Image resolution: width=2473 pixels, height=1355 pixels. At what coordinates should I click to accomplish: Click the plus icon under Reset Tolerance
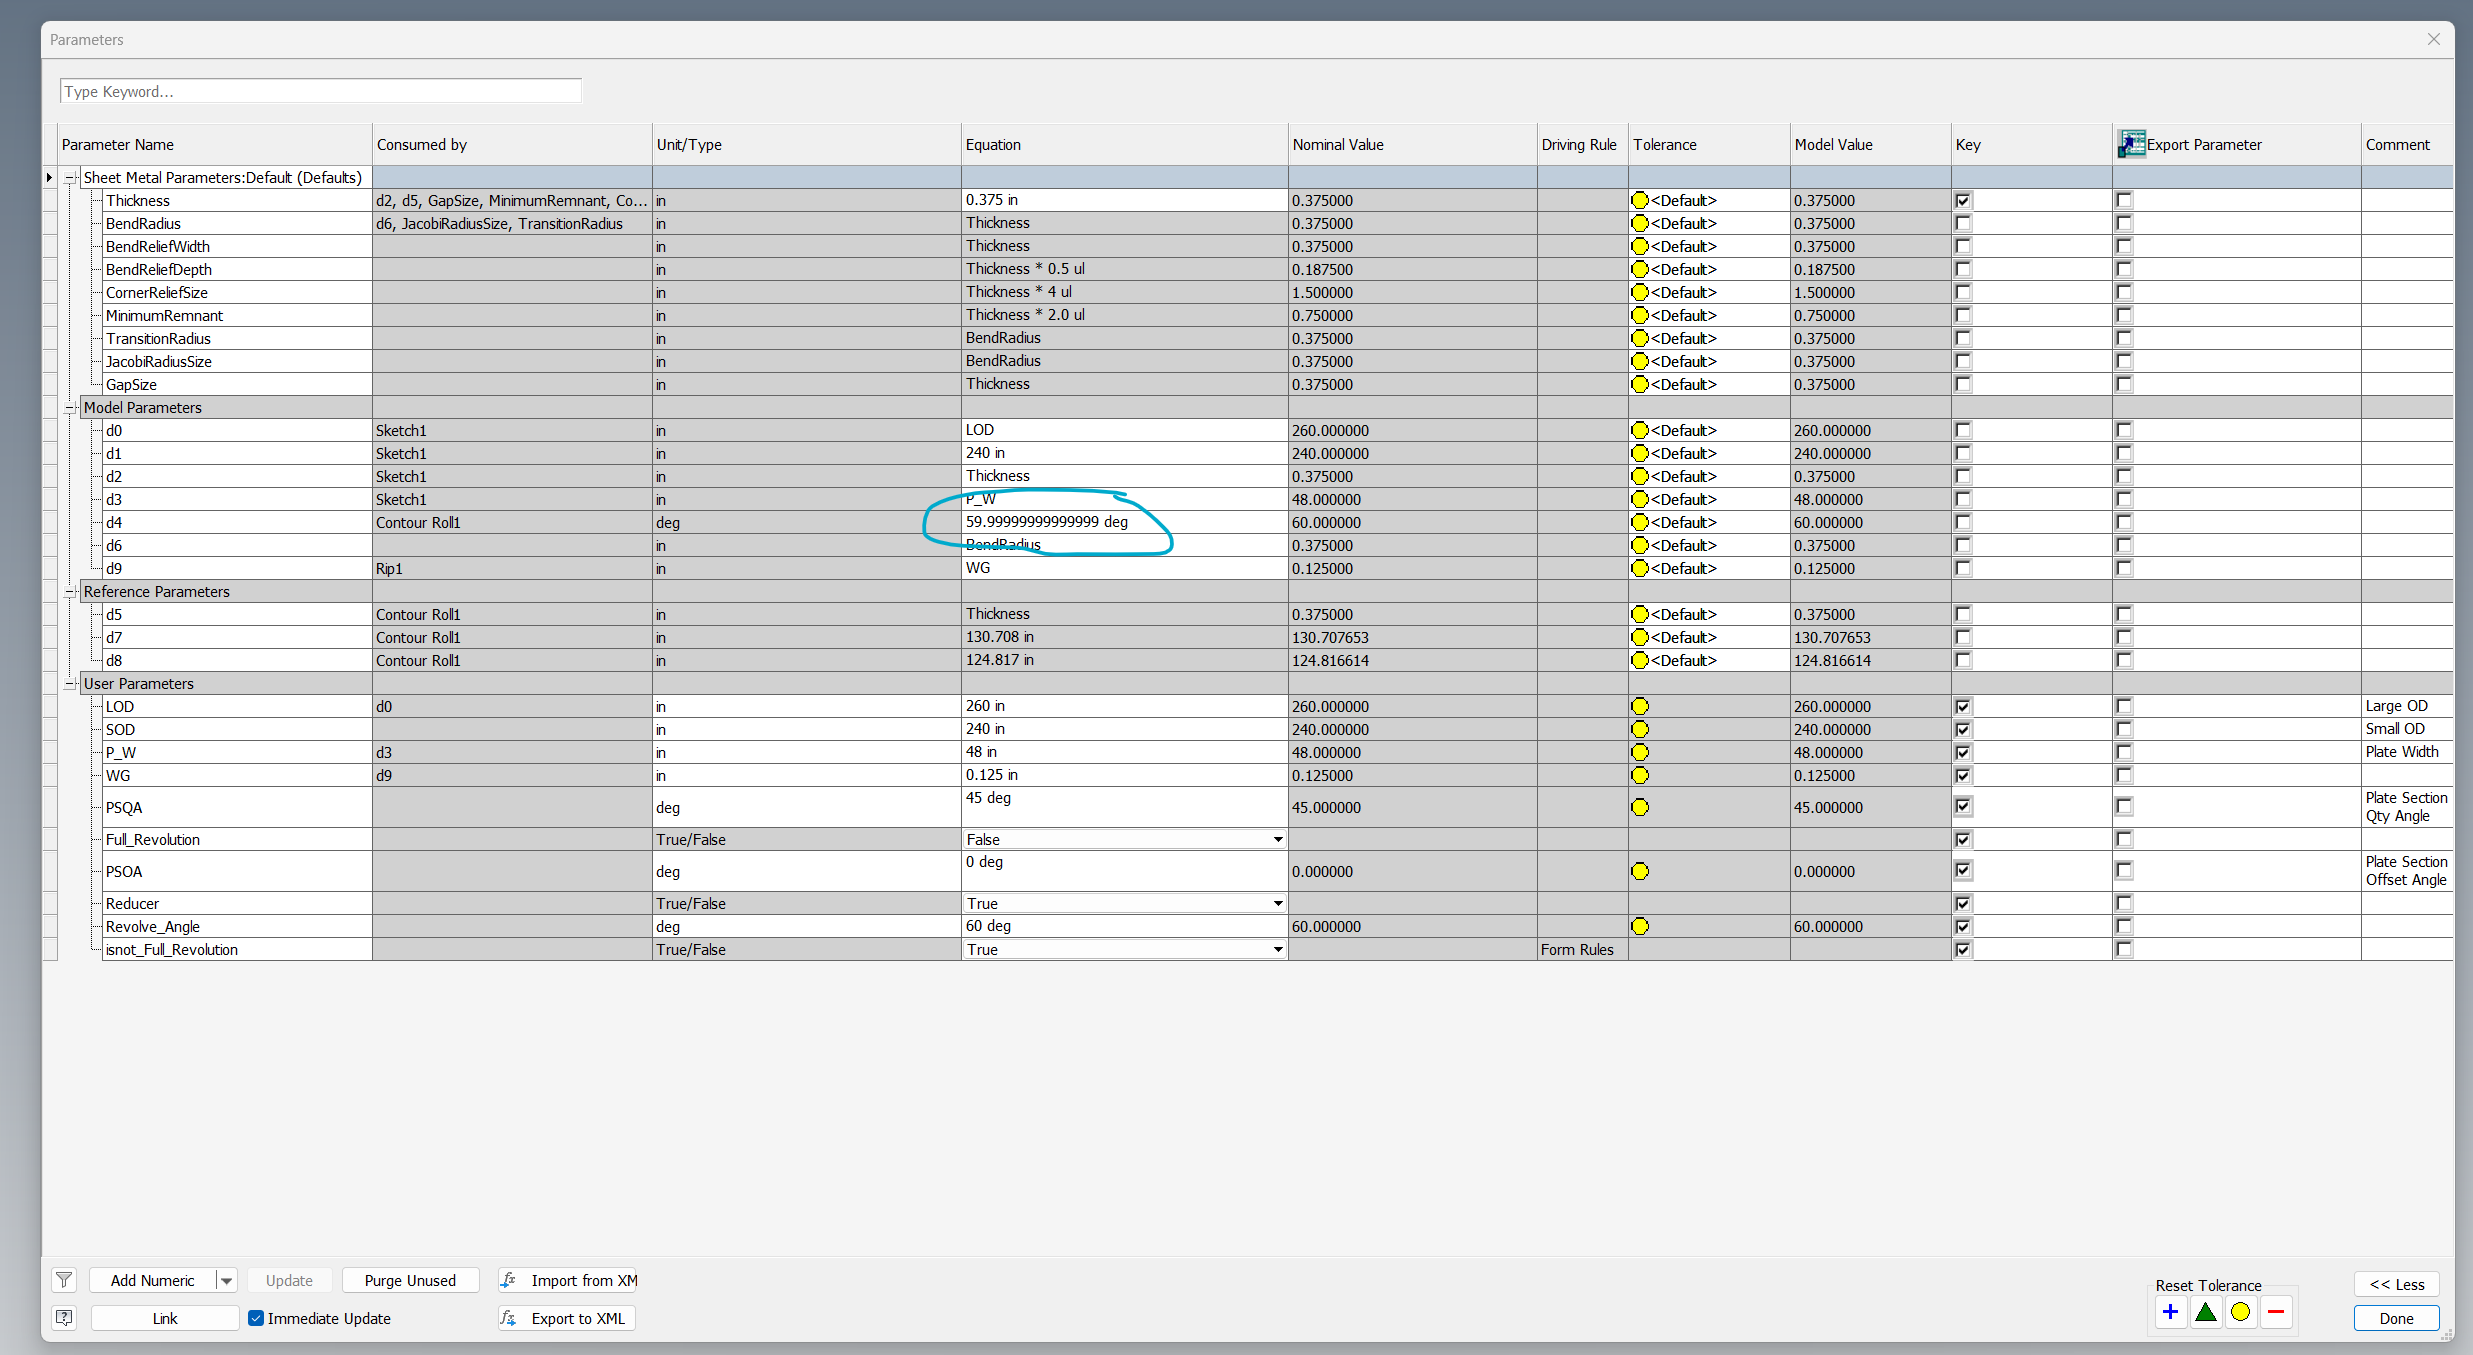(2170, 1312)
